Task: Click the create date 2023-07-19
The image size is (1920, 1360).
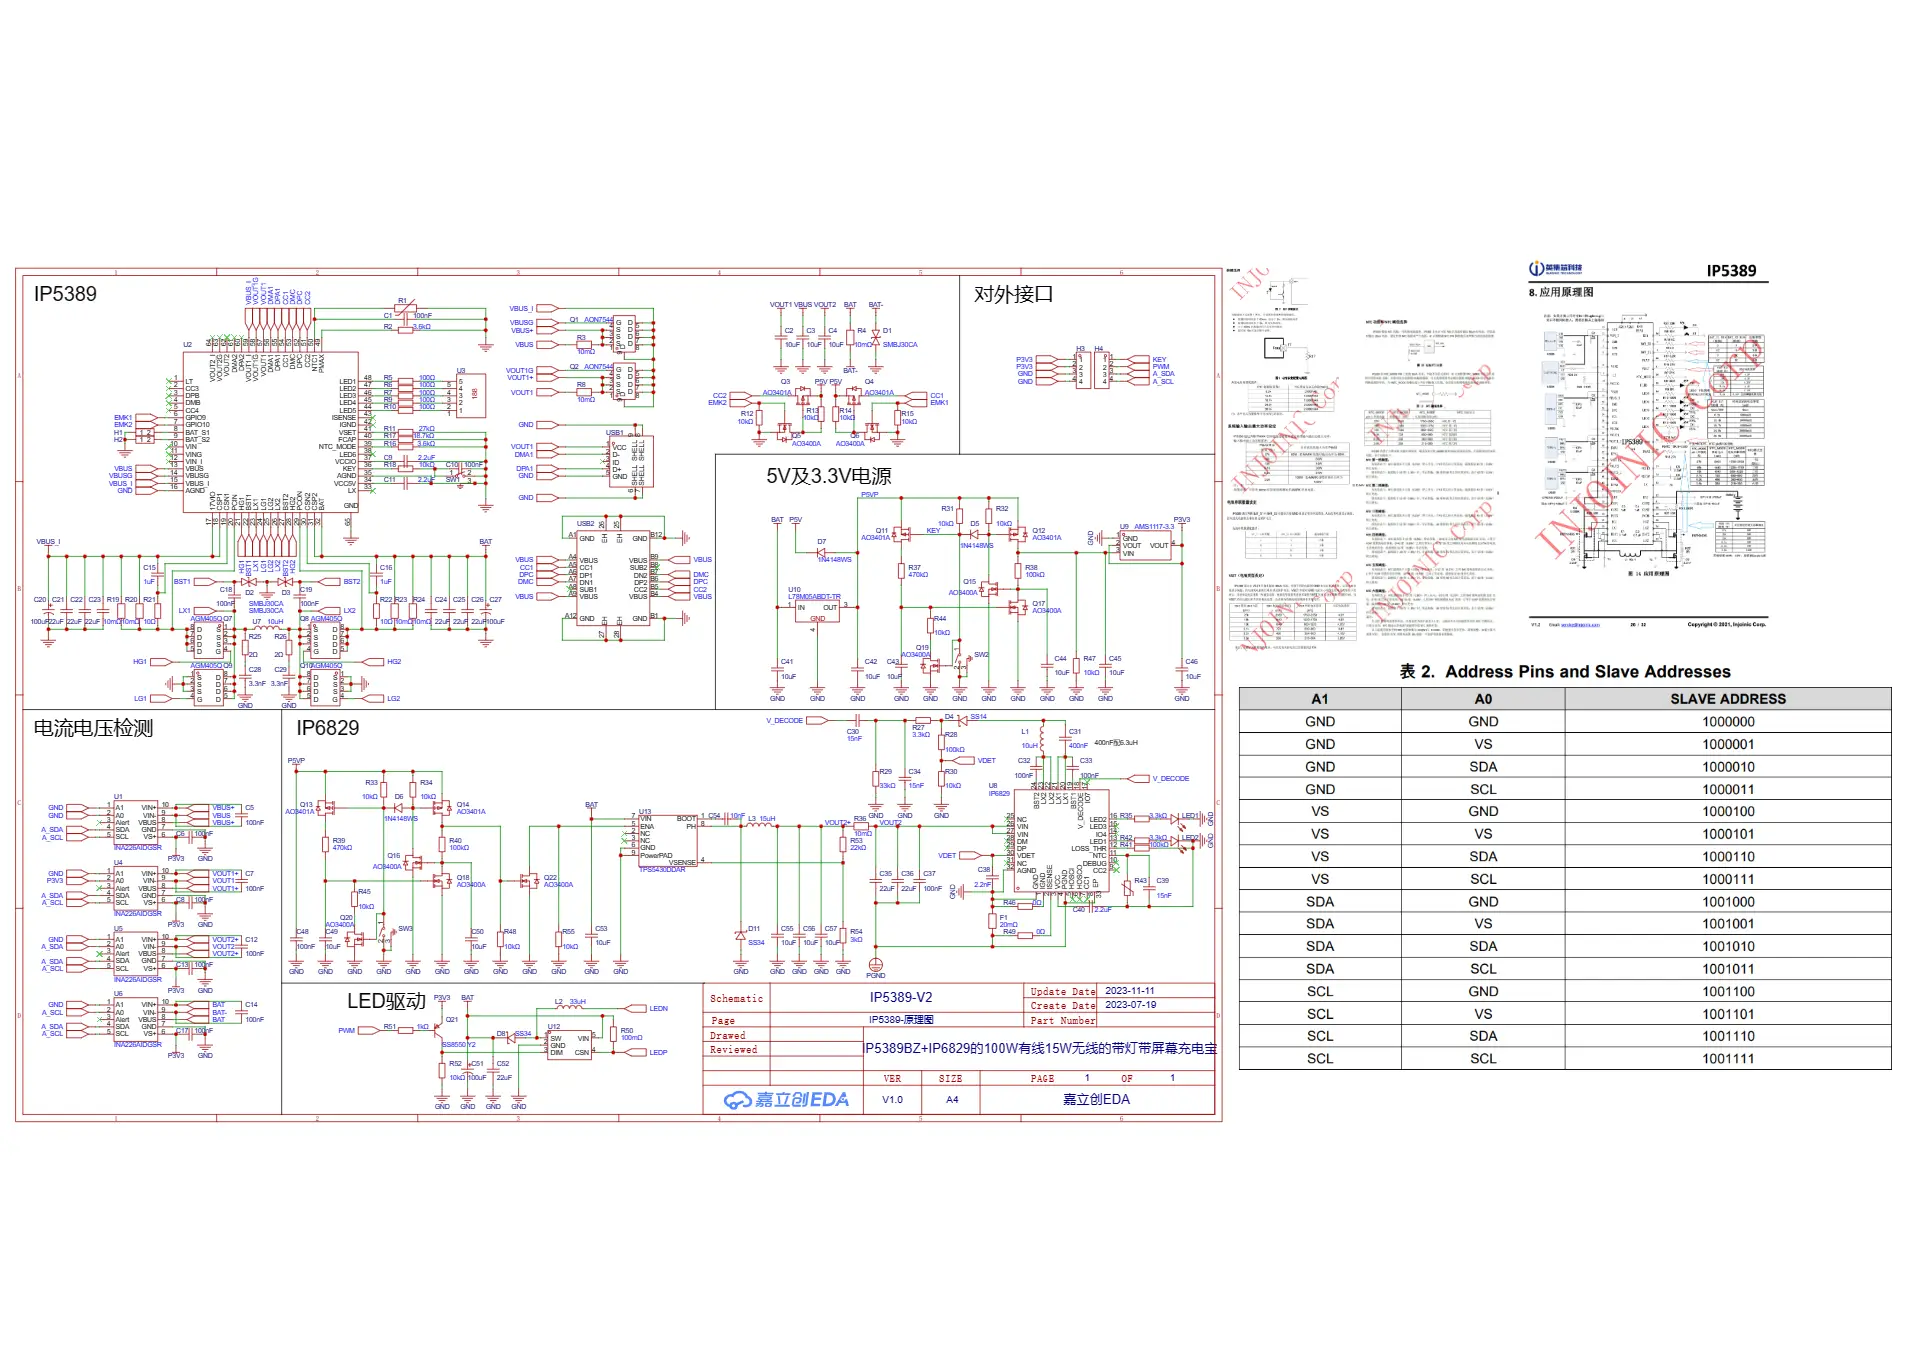Action: coord(1130,1005)
